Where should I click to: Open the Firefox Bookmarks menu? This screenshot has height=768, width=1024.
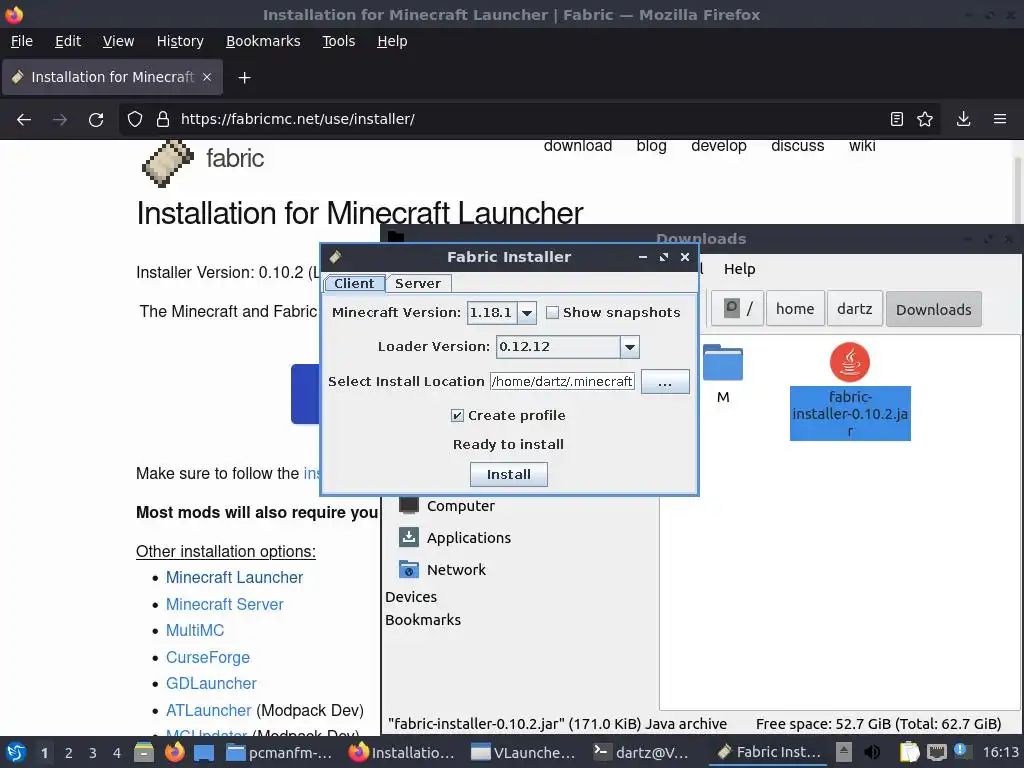coord(263,41)
